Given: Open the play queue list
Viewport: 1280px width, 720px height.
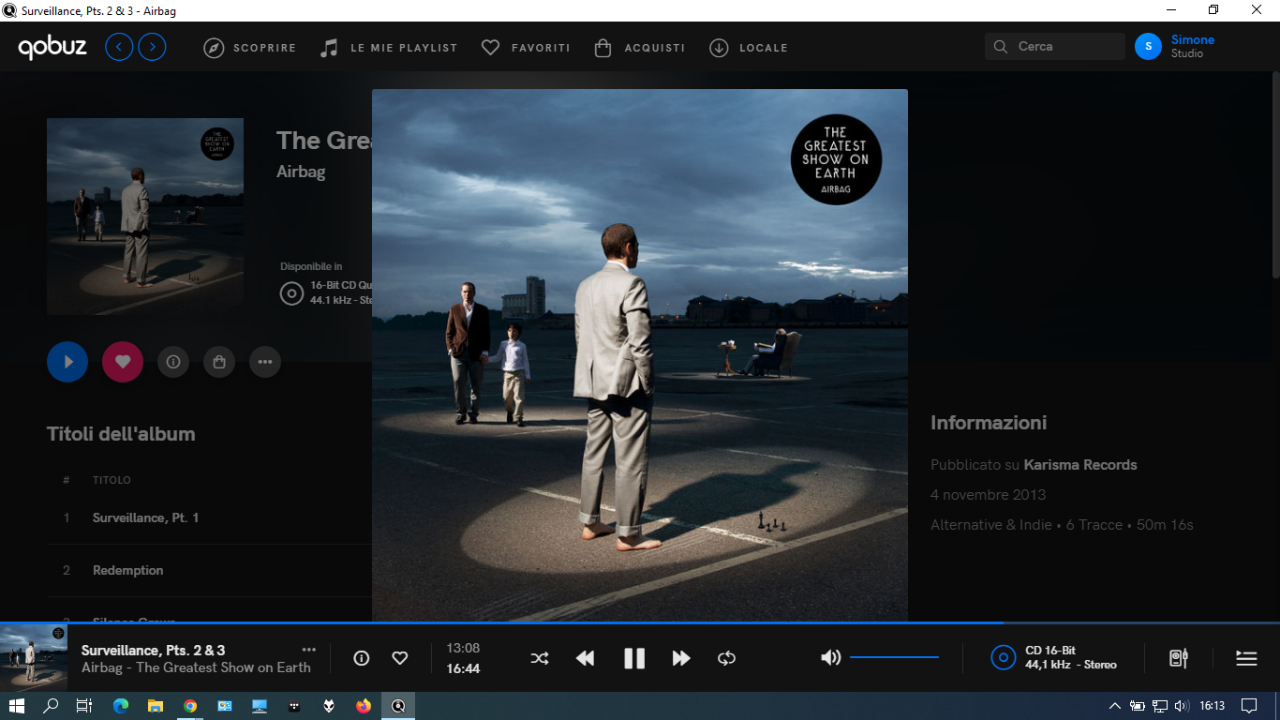Looking at the screenshot, I should point(1246,658).
